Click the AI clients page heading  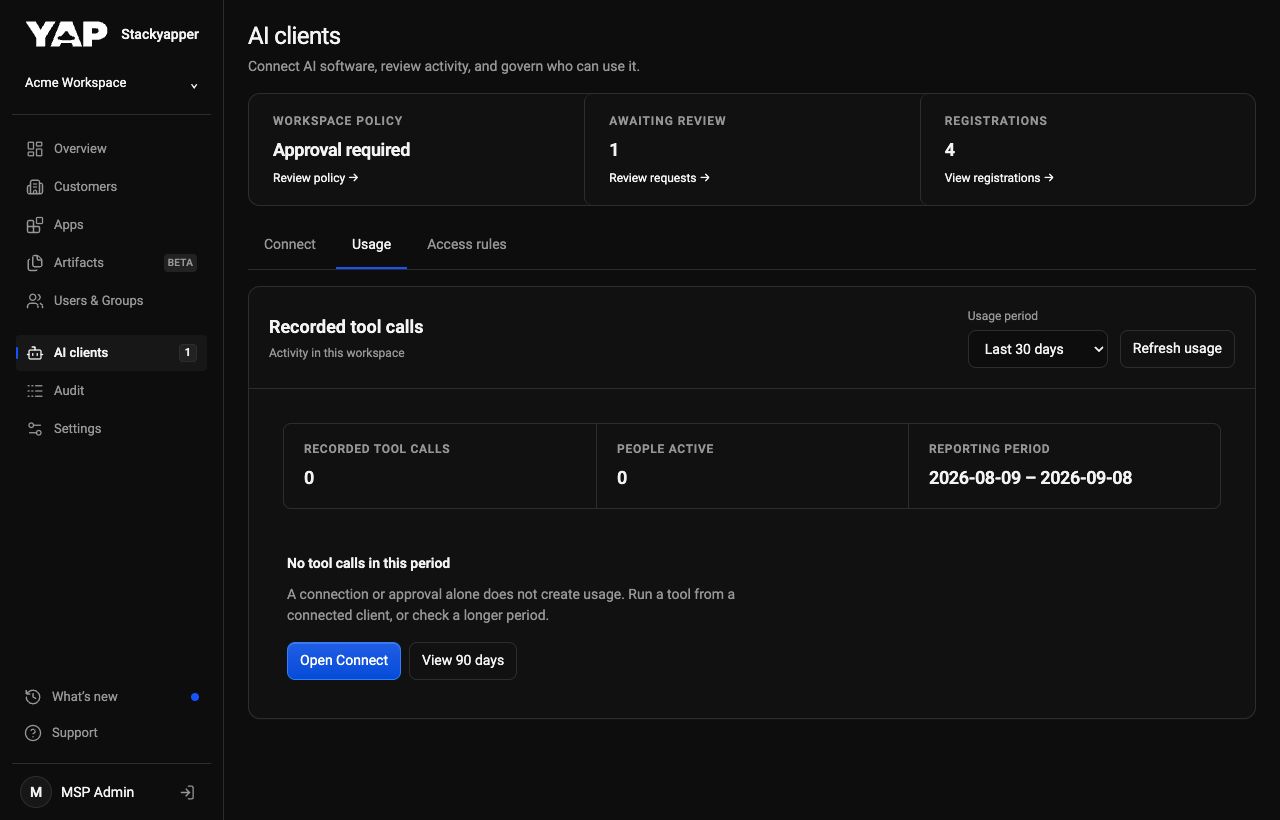tap(294, 36)
